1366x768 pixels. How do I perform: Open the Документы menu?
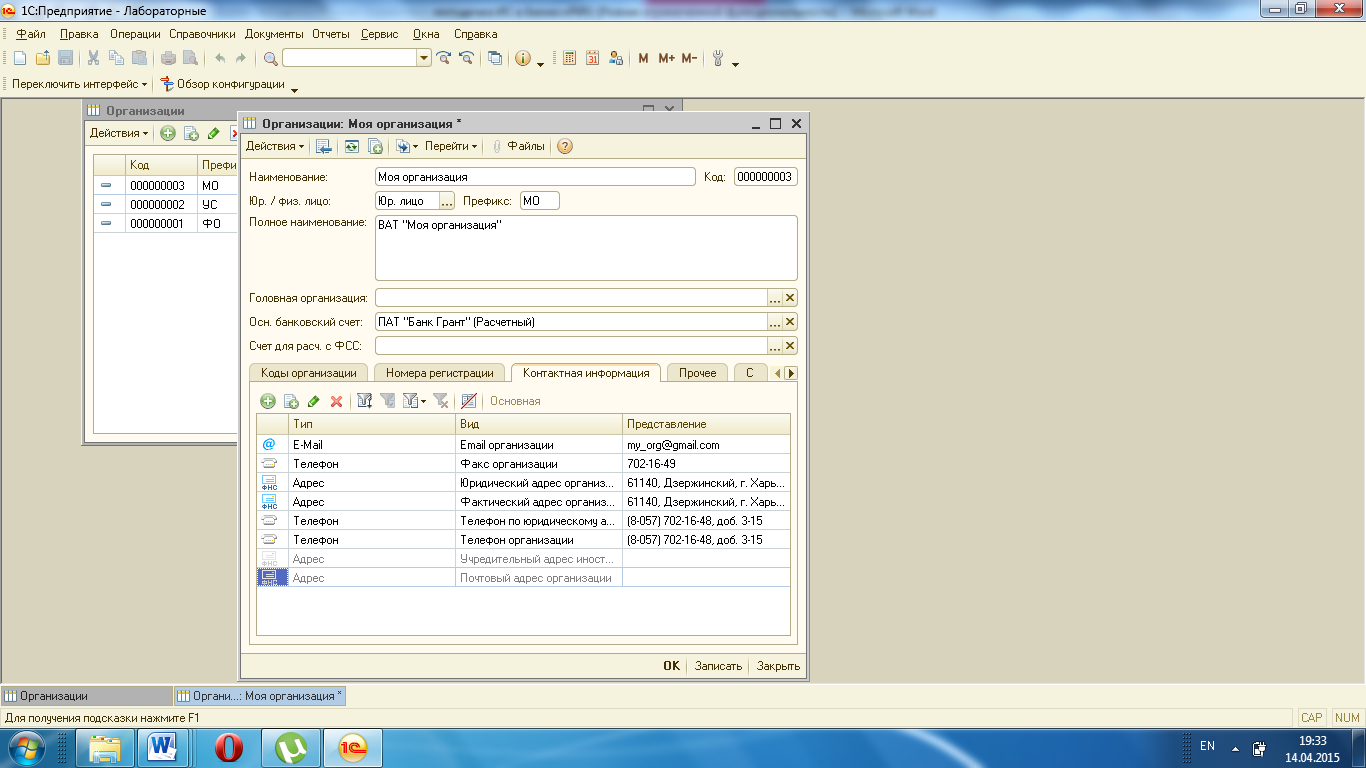(x=274, y=34)
